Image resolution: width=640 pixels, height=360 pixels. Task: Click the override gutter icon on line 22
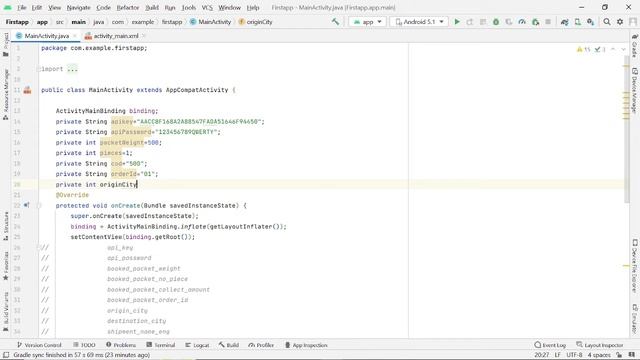click(x=27, y=205)
